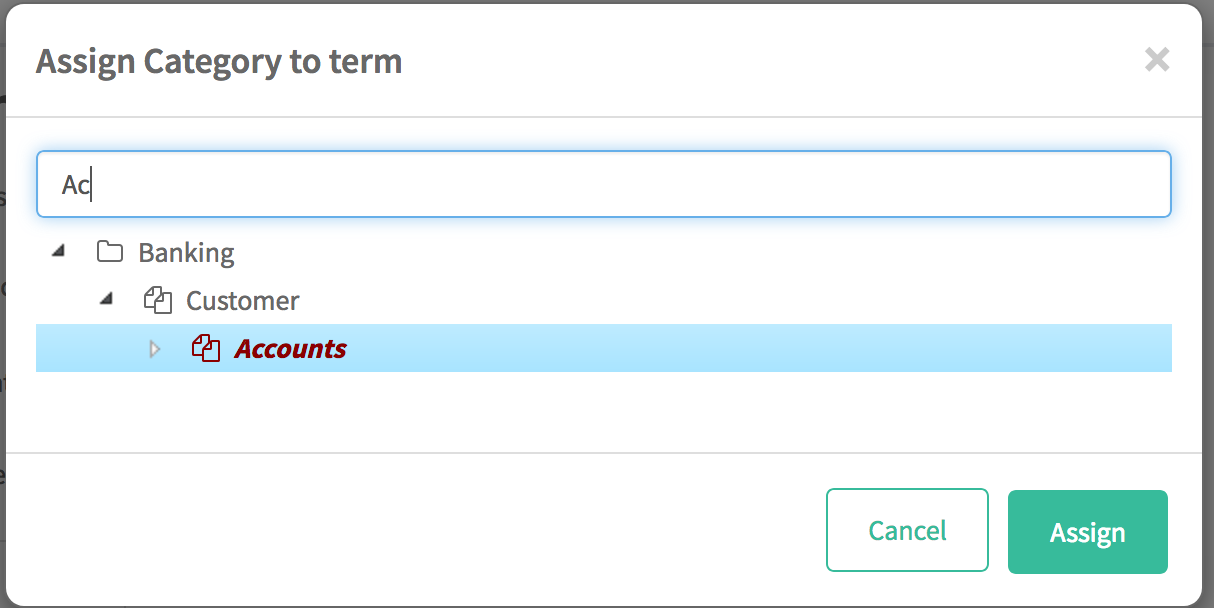Click blank area below the category tree

600,412
